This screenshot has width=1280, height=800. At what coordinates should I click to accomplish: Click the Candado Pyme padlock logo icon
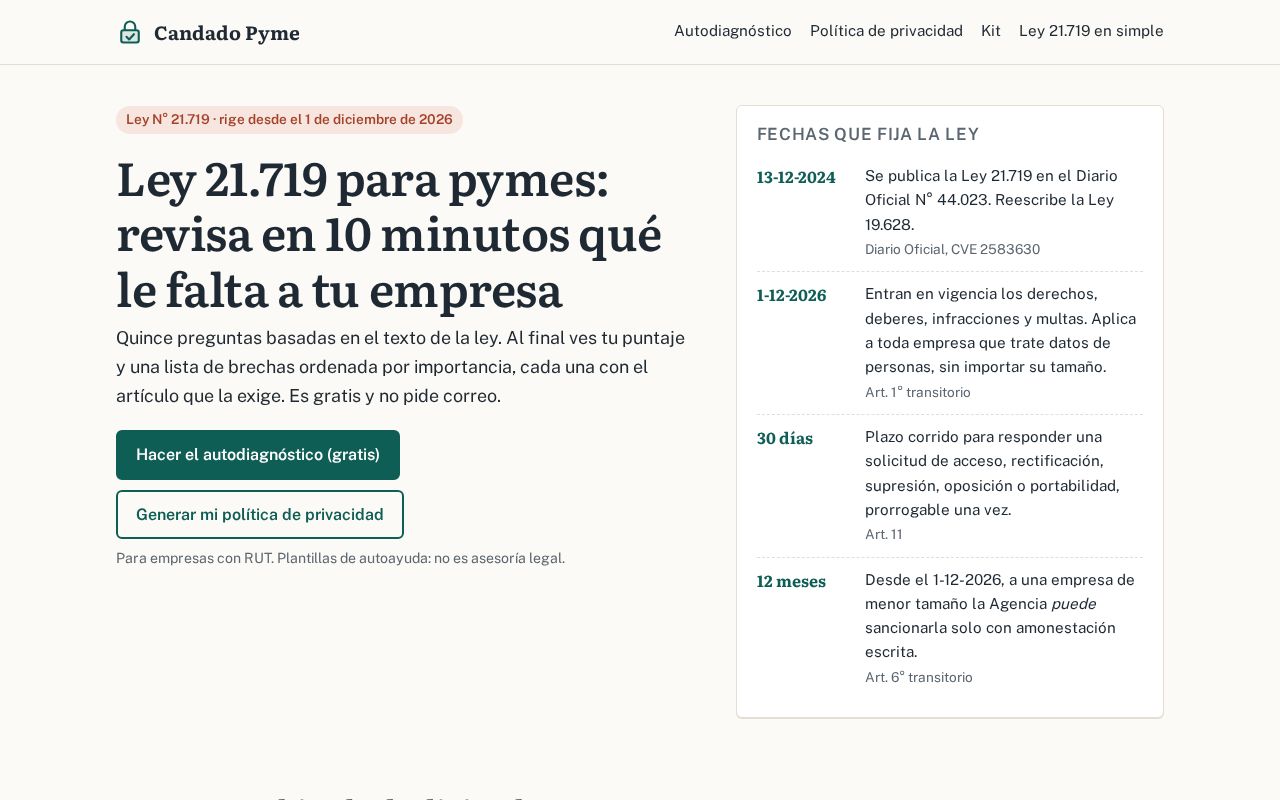130,32
